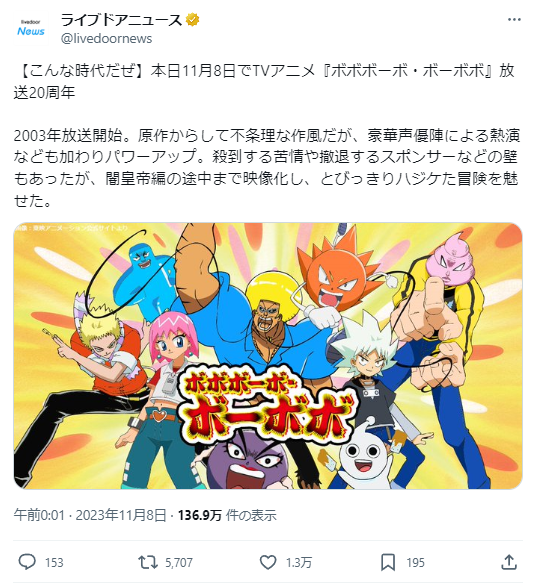Click the 1.3万 like count
Image resolution: width=536 pixels, height=583 pixels.
298,563
